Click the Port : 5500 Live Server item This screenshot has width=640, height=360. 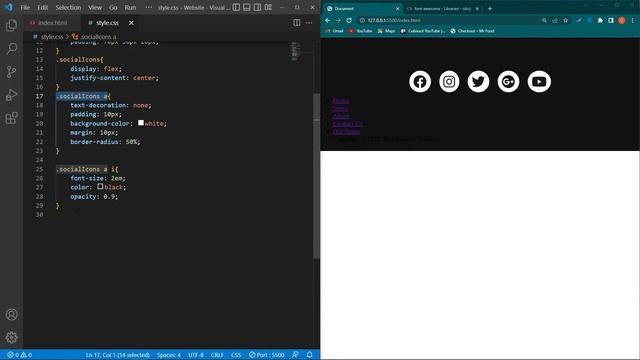pos(267,355)
